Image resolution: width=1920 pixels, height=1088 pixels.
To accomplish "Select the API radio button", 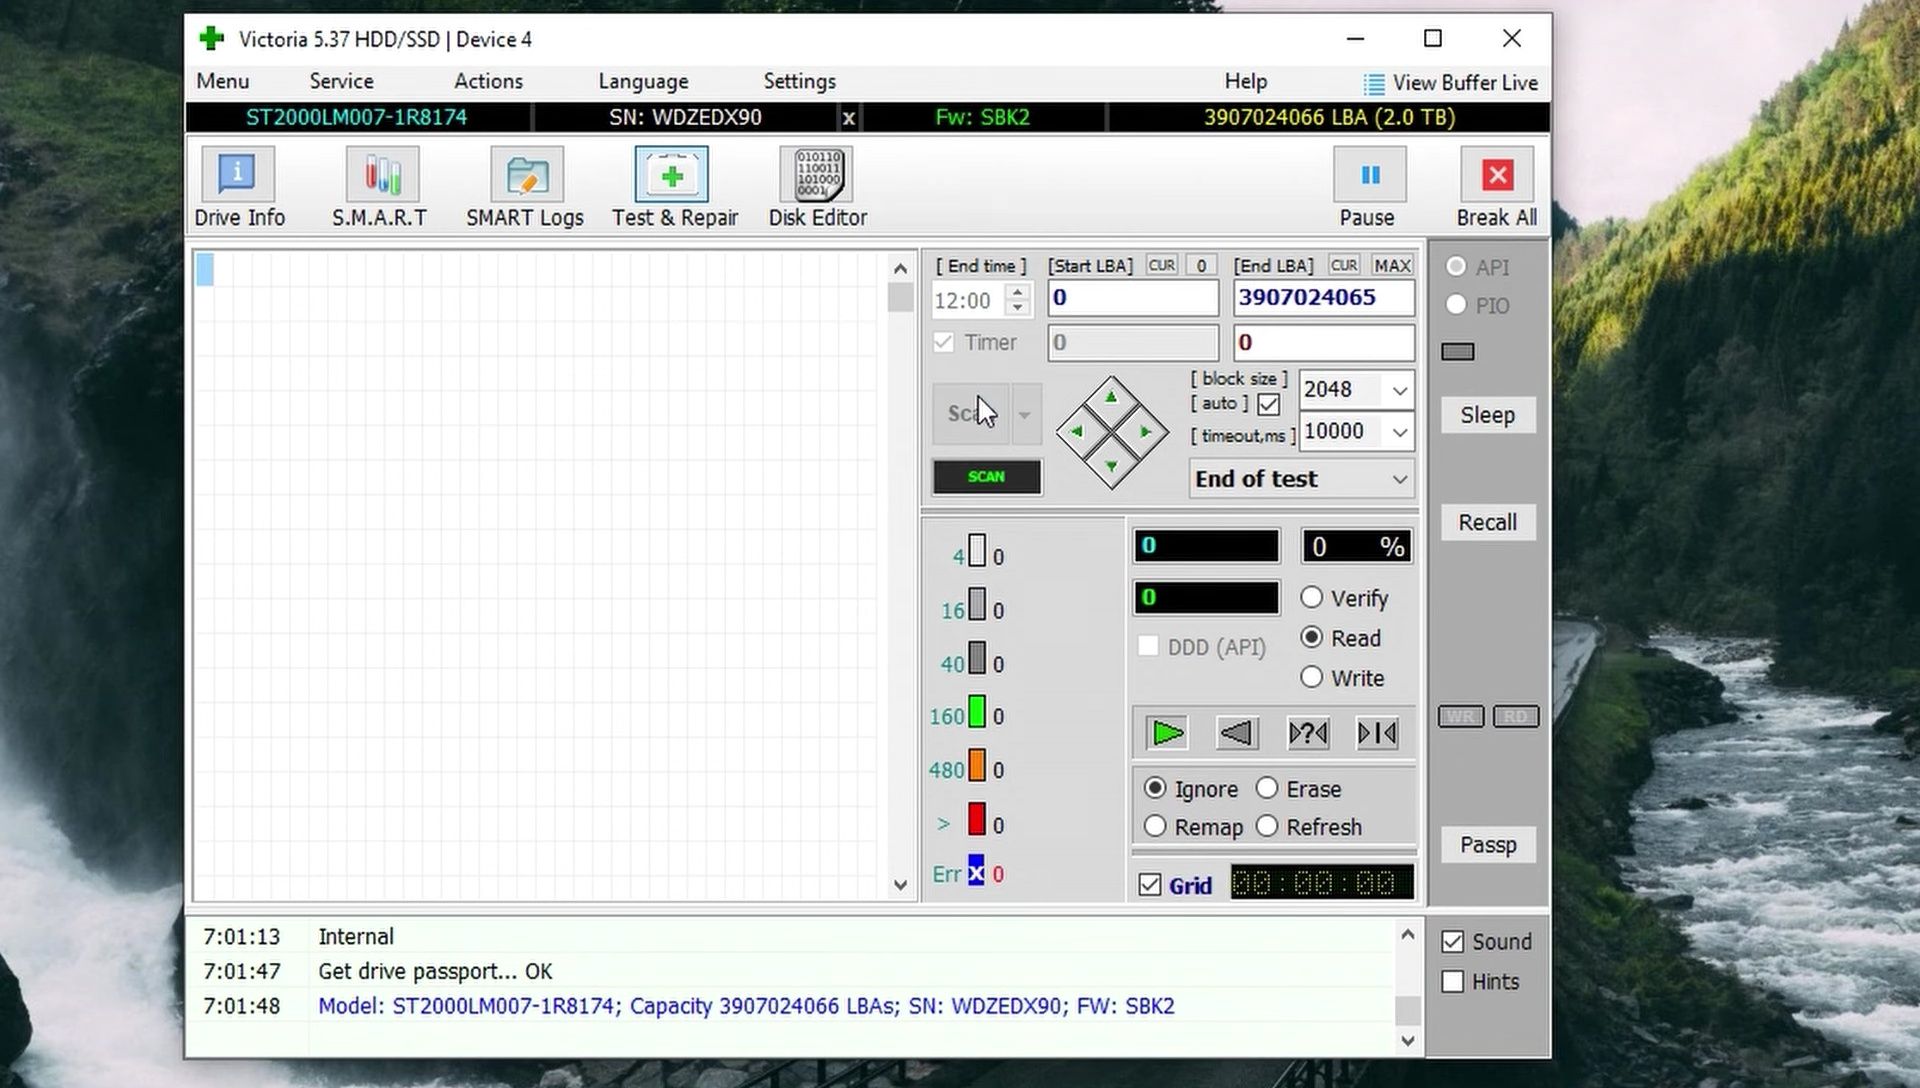I will 1456,266.
